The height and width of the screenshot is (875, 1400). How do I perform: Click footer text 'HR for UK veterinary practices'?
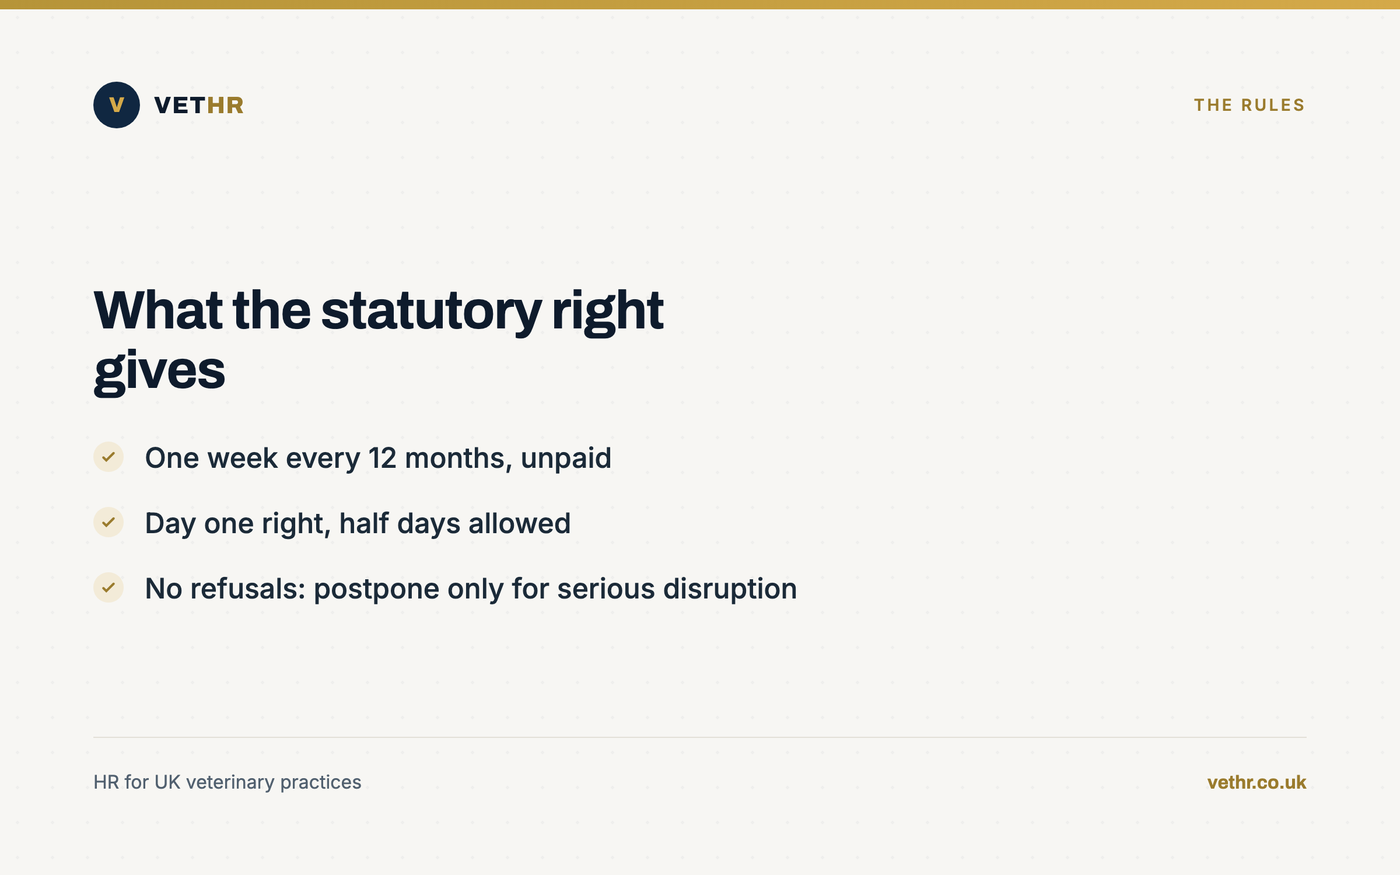point(227,782)
